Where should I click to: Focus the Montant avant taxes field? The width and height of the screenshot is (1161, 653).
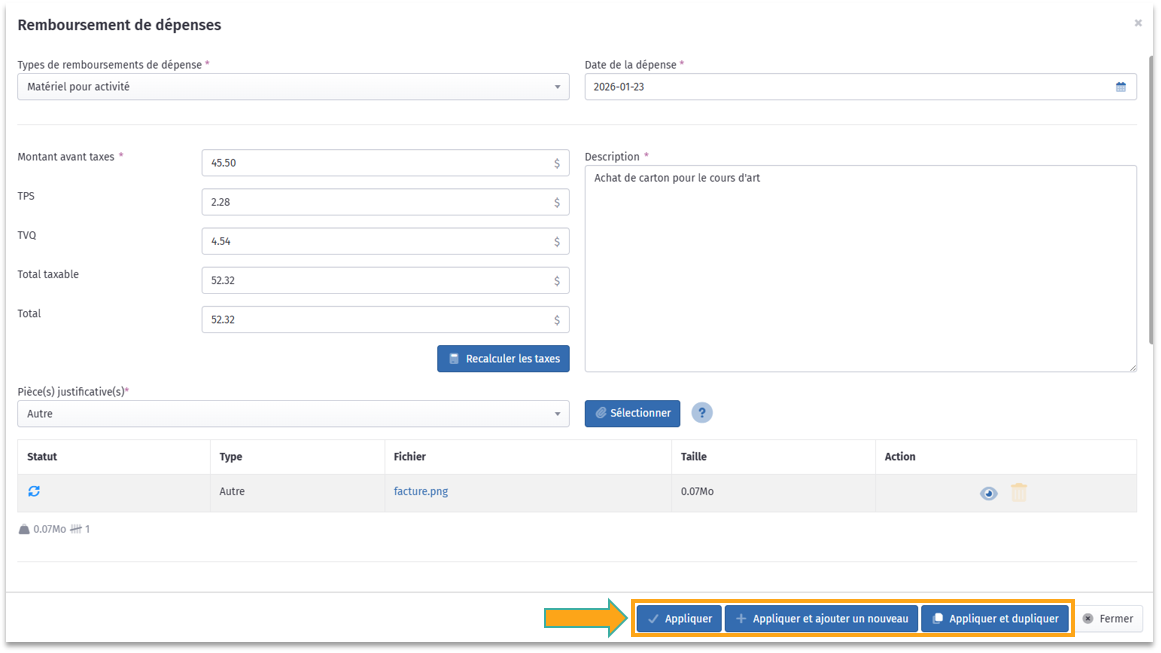coord(385,163)
